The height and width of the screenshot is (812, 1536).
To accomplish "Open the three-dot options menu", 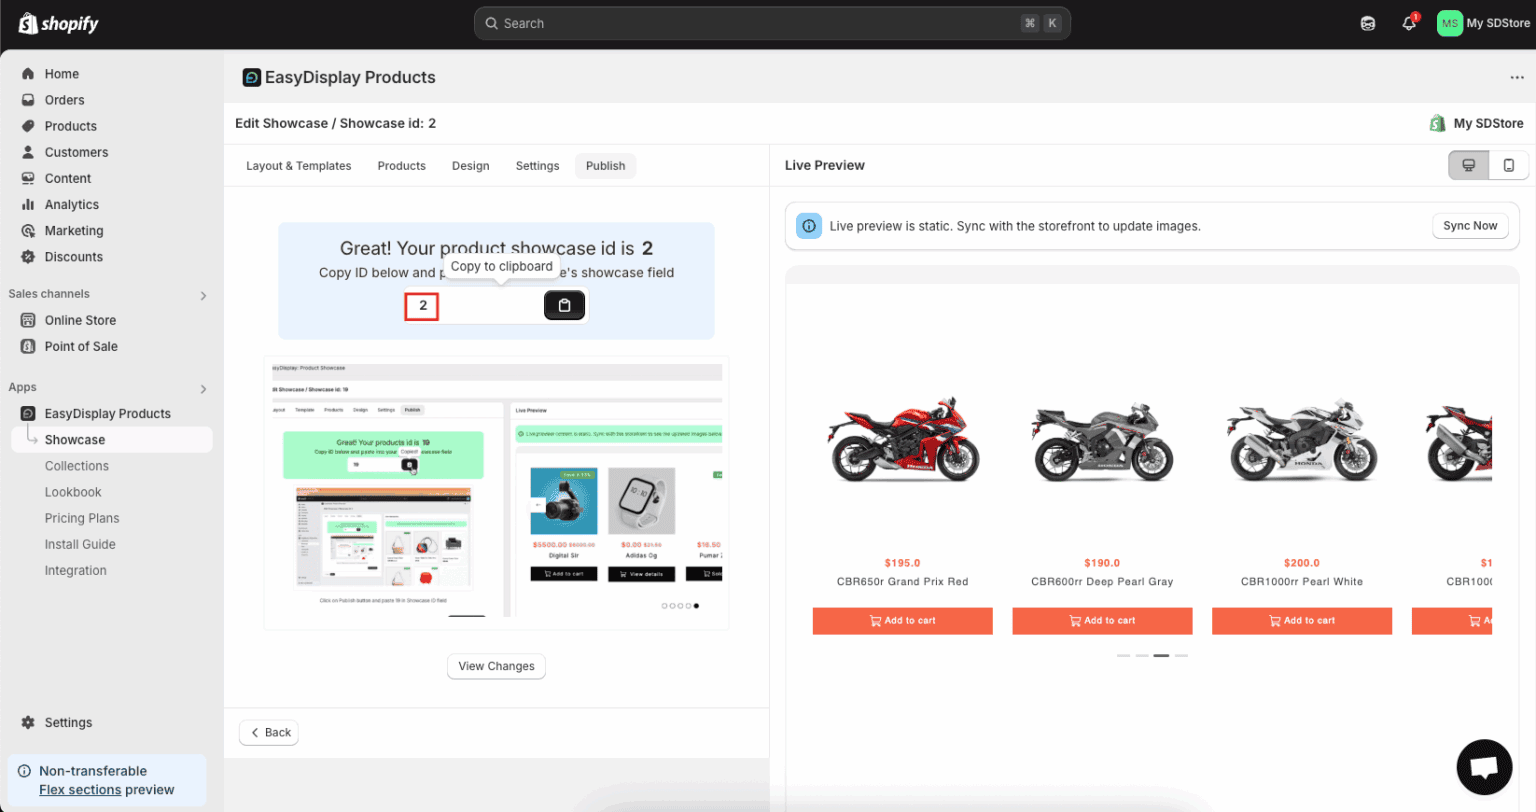I will [1516, 77].
